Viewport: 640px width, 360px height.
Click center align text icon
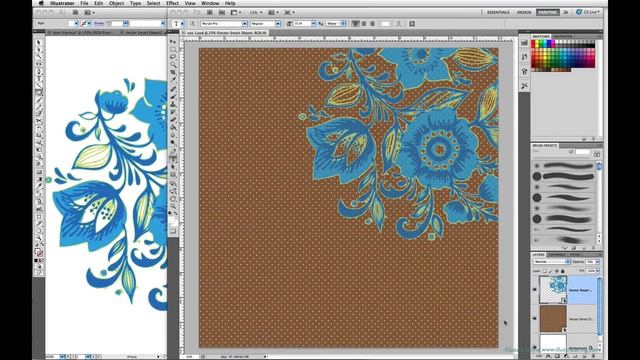coord(364,24)
